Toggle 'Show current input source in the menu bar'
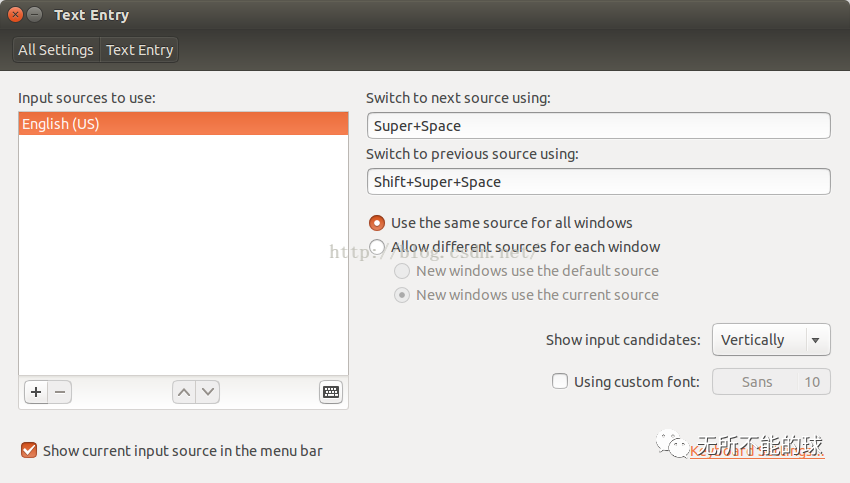Screen dimensions: 850x483 point(29,450)
